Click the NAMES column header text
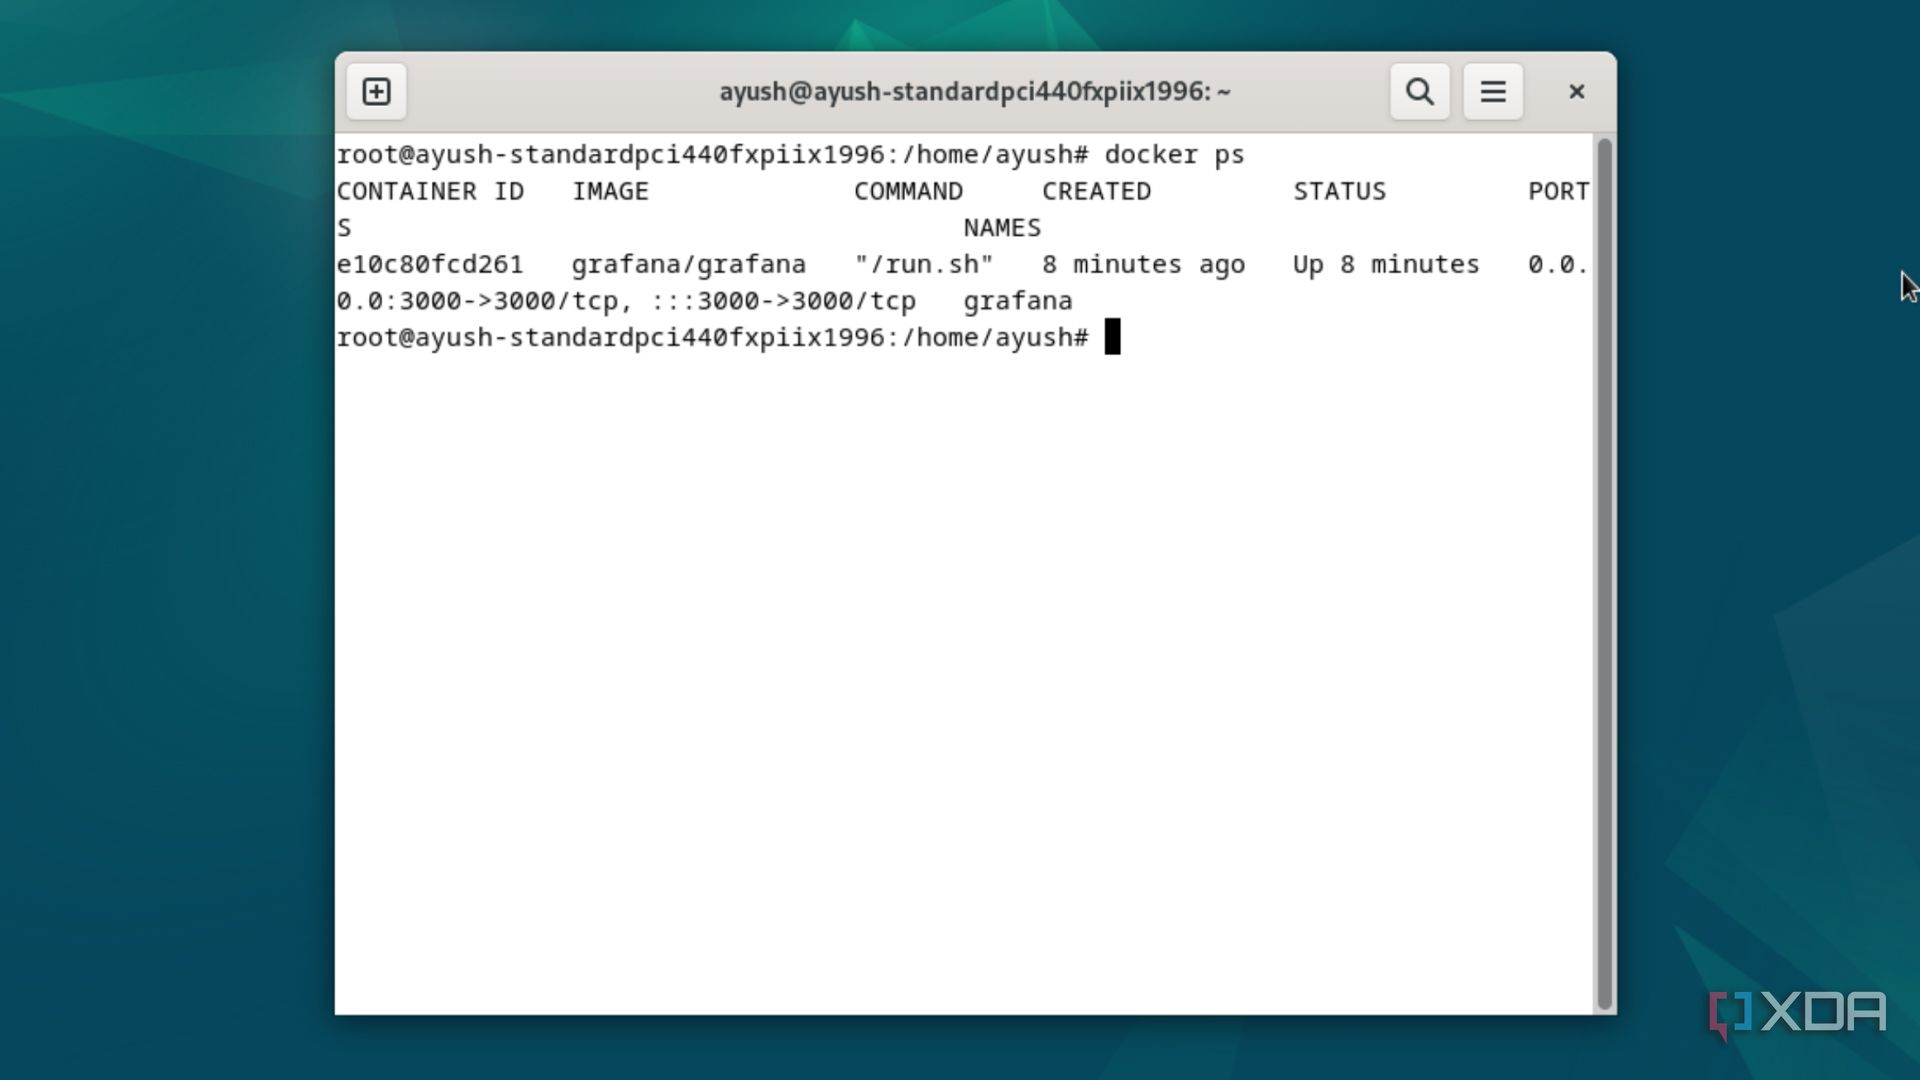The height and width of the screenshot is (1080, 1920). (1000, 227)
